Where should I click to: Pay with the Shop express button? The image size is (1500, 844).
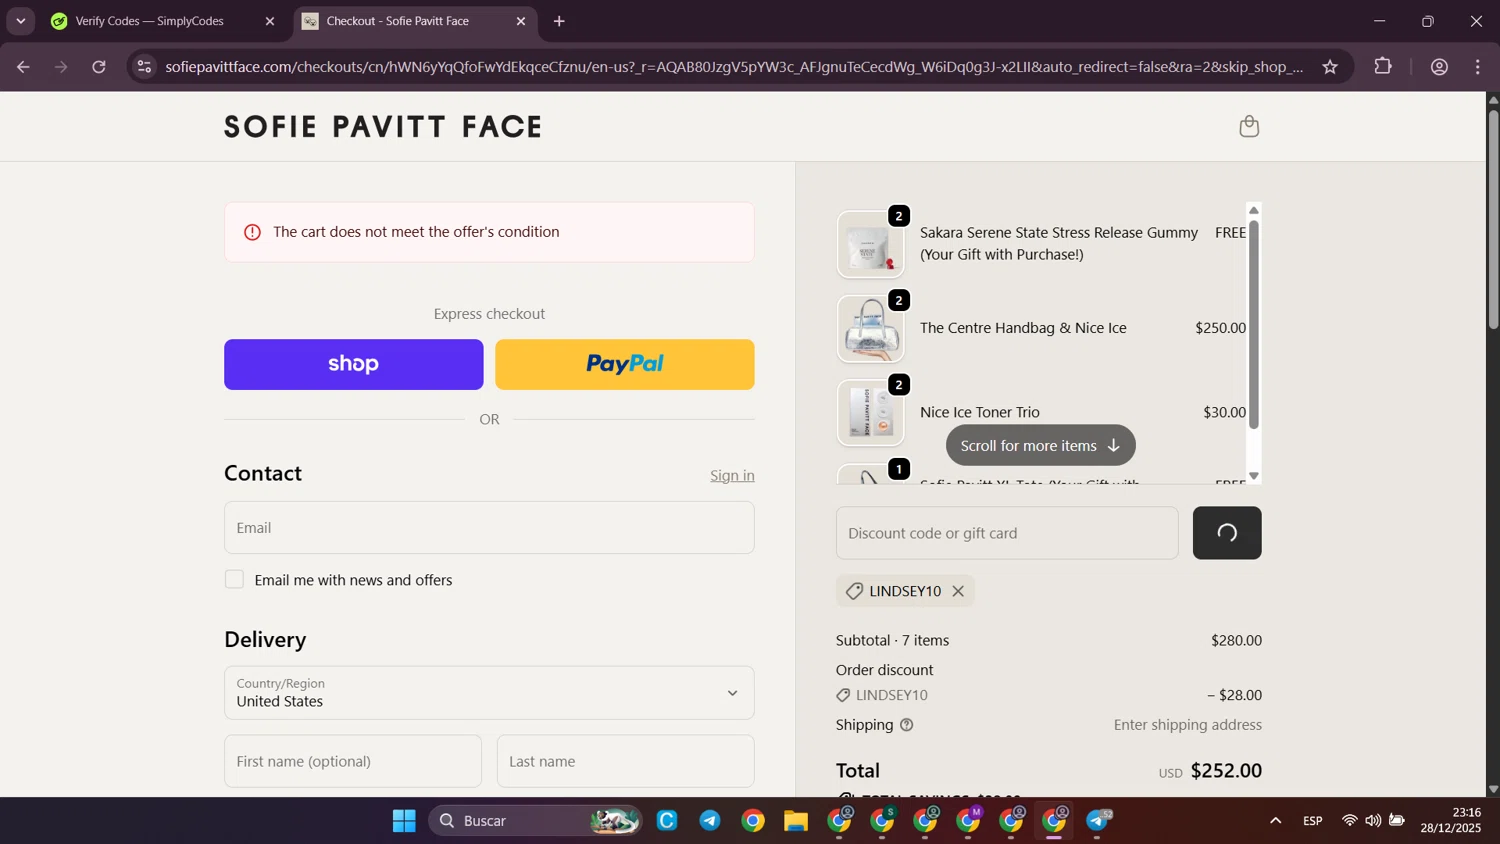pos(354,364)
